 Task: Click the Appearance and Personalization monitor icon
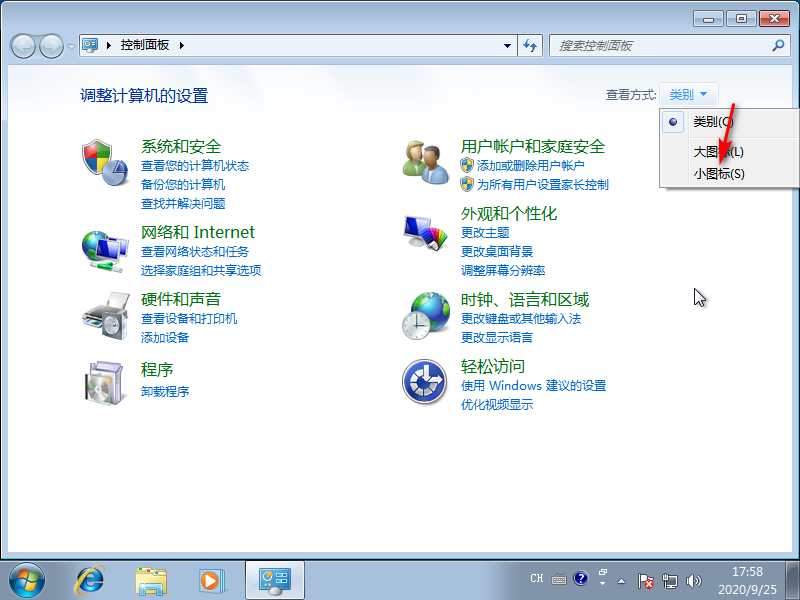pyautogui.click(x=426, y=233)
